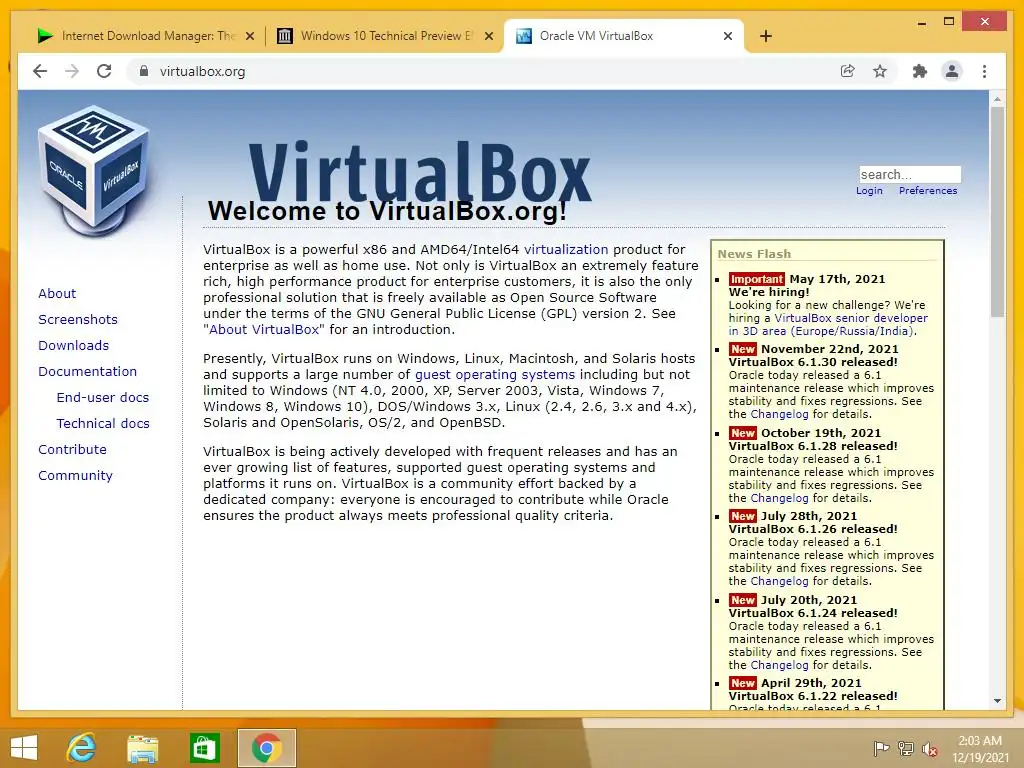Open the Chrome three-dot menu

pos(984,71)
